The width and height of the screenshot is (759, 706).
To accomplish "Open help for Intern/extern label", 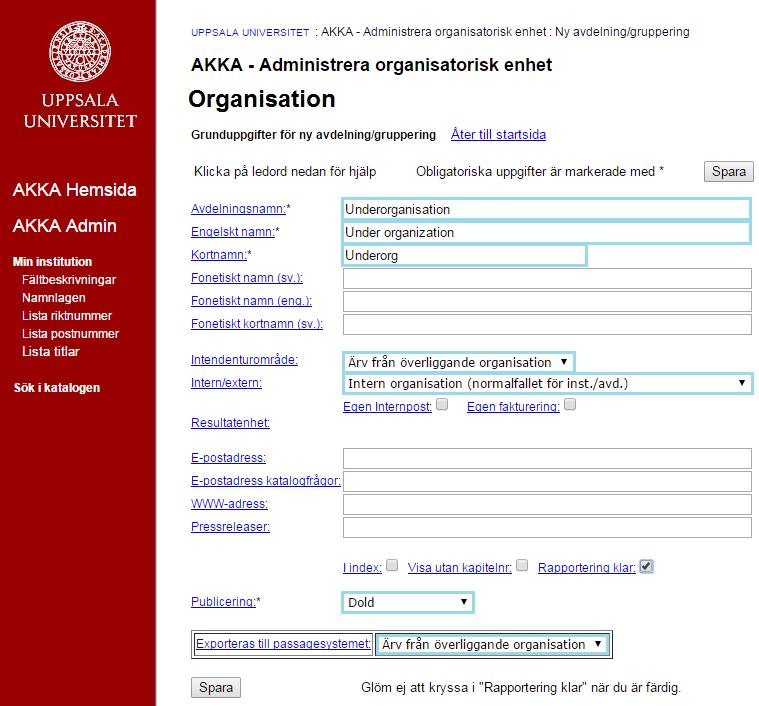I will tap(226, 382).
